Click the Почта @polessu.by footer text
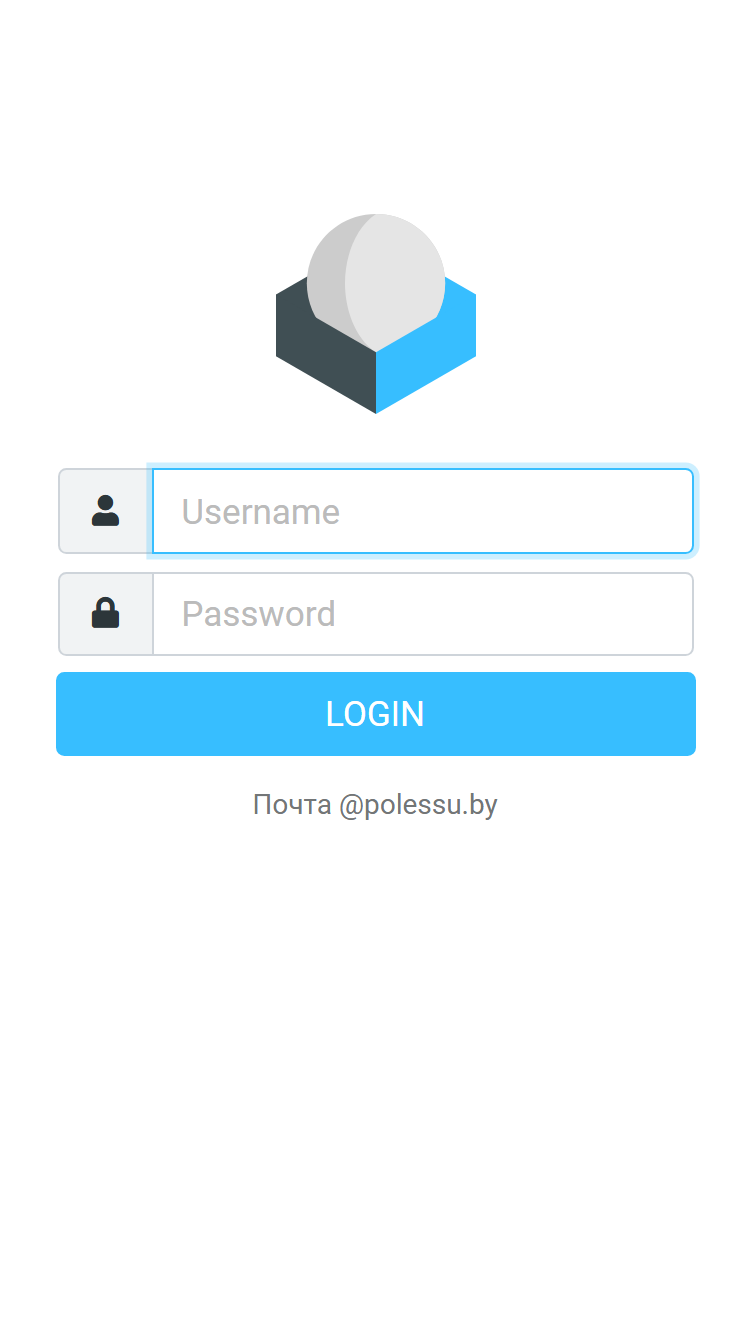This screenshot has height=1334, width=750. [375, 805]
